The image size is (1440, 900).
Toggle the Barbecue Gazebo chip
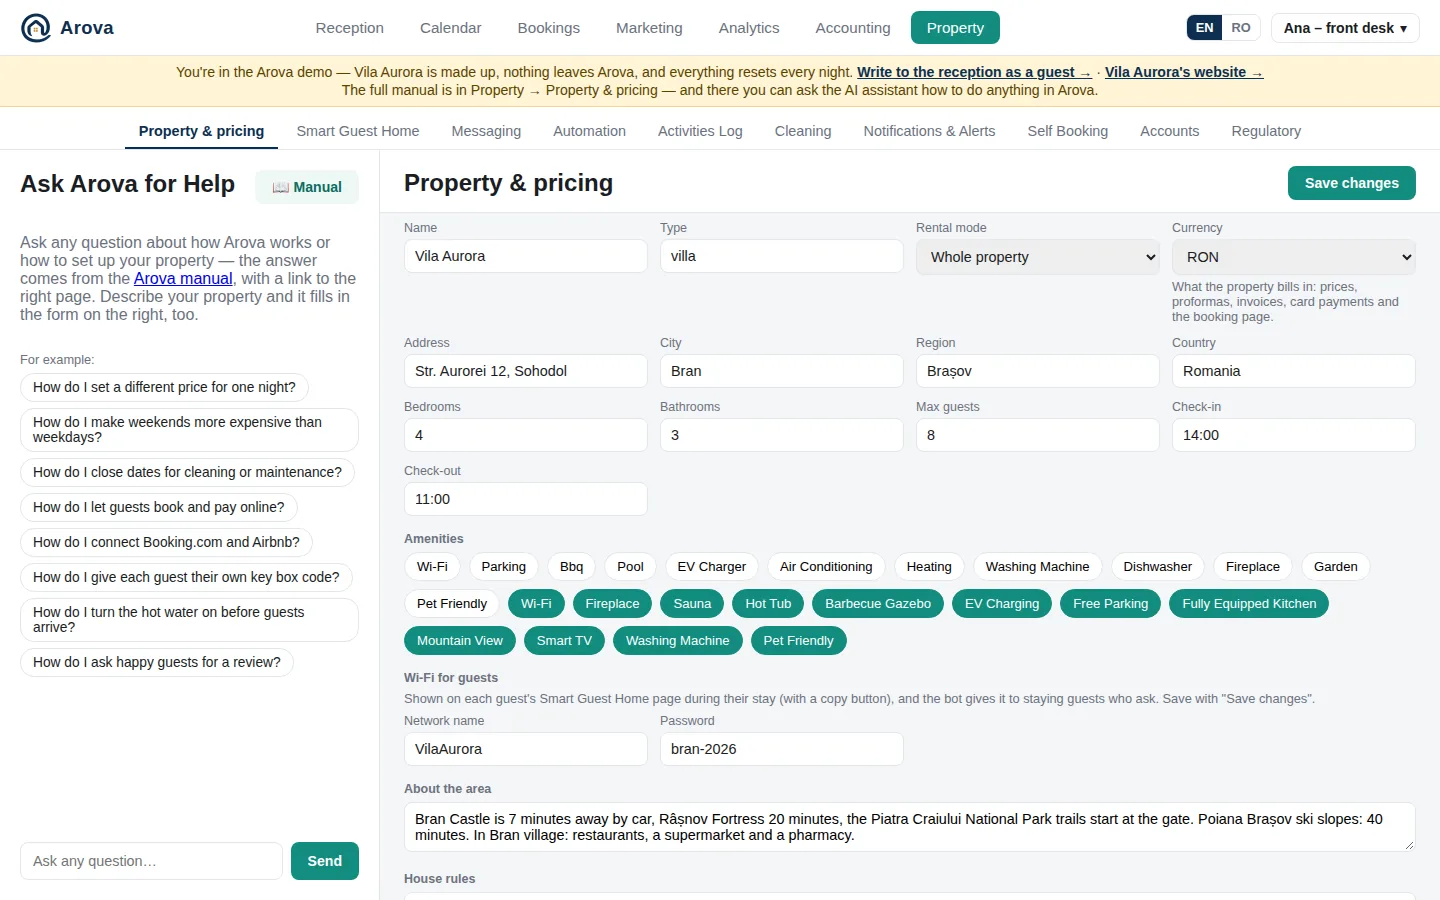point(878,604)
